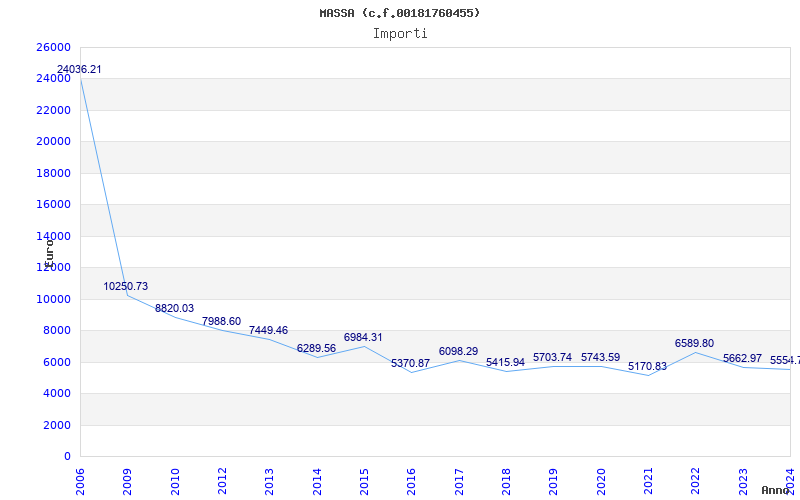Click the Importi subtitle

click(400, 34)
